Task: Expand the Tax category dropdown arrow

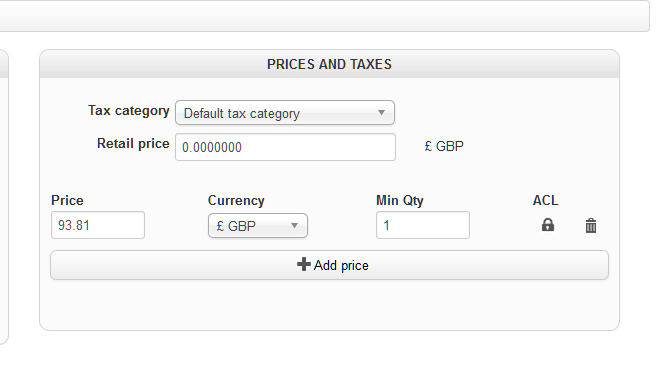Action: coord(381,113)
